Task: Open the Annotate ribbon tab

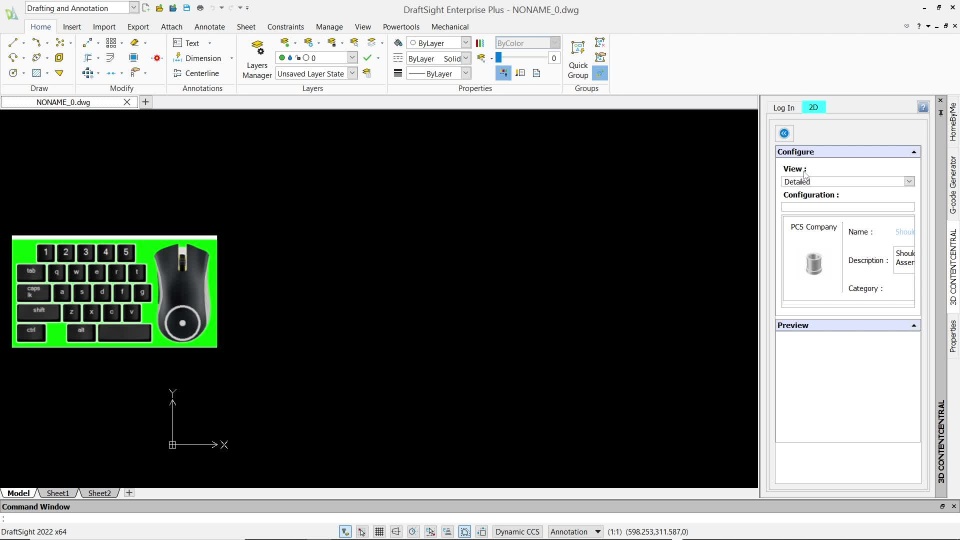Action: 209,27
